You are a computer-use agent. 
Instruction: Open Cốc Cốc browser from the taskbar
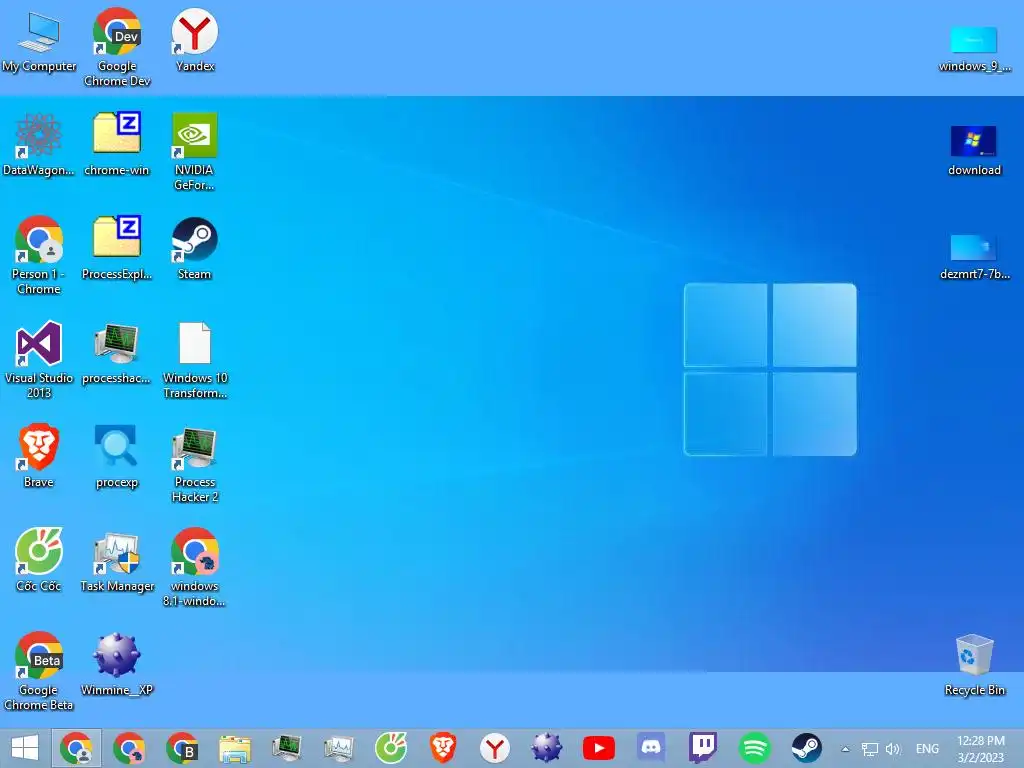click(x=391, y=748)
